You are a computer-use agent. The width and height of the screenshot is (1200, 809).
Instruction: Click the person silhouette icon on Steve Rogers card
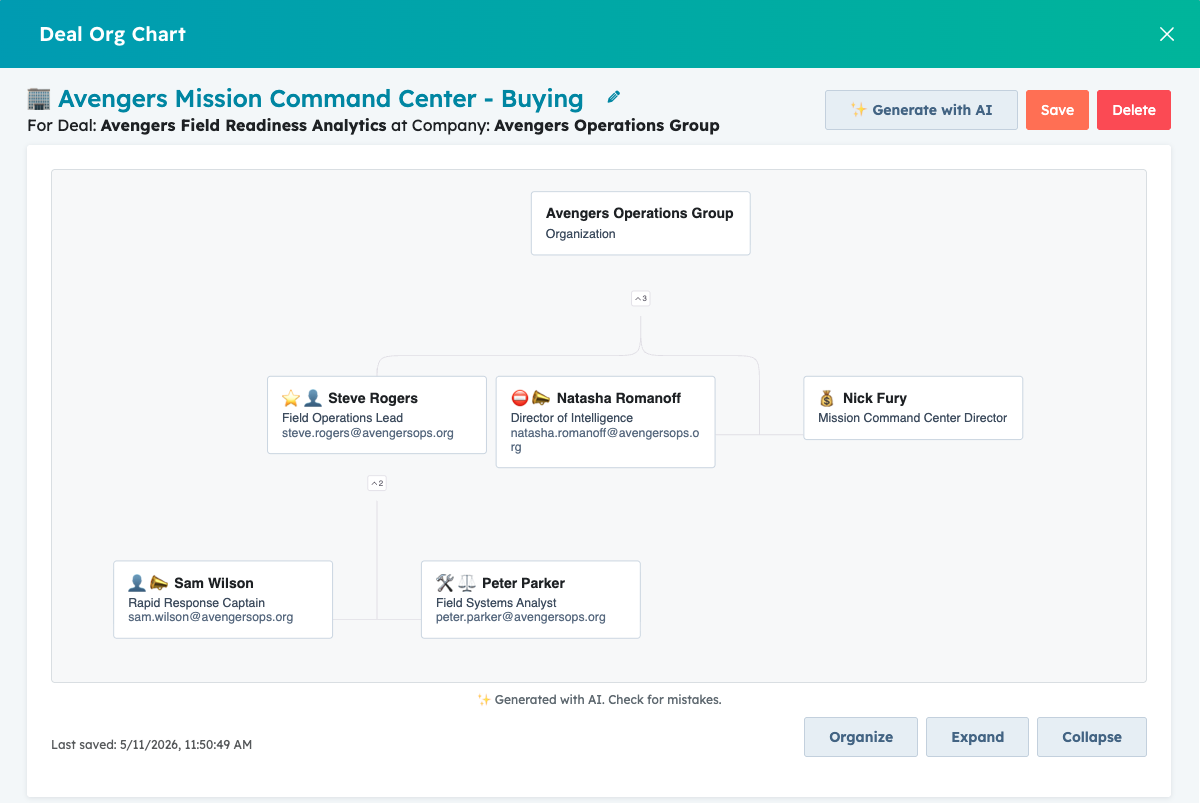click(x=313, y=398)
